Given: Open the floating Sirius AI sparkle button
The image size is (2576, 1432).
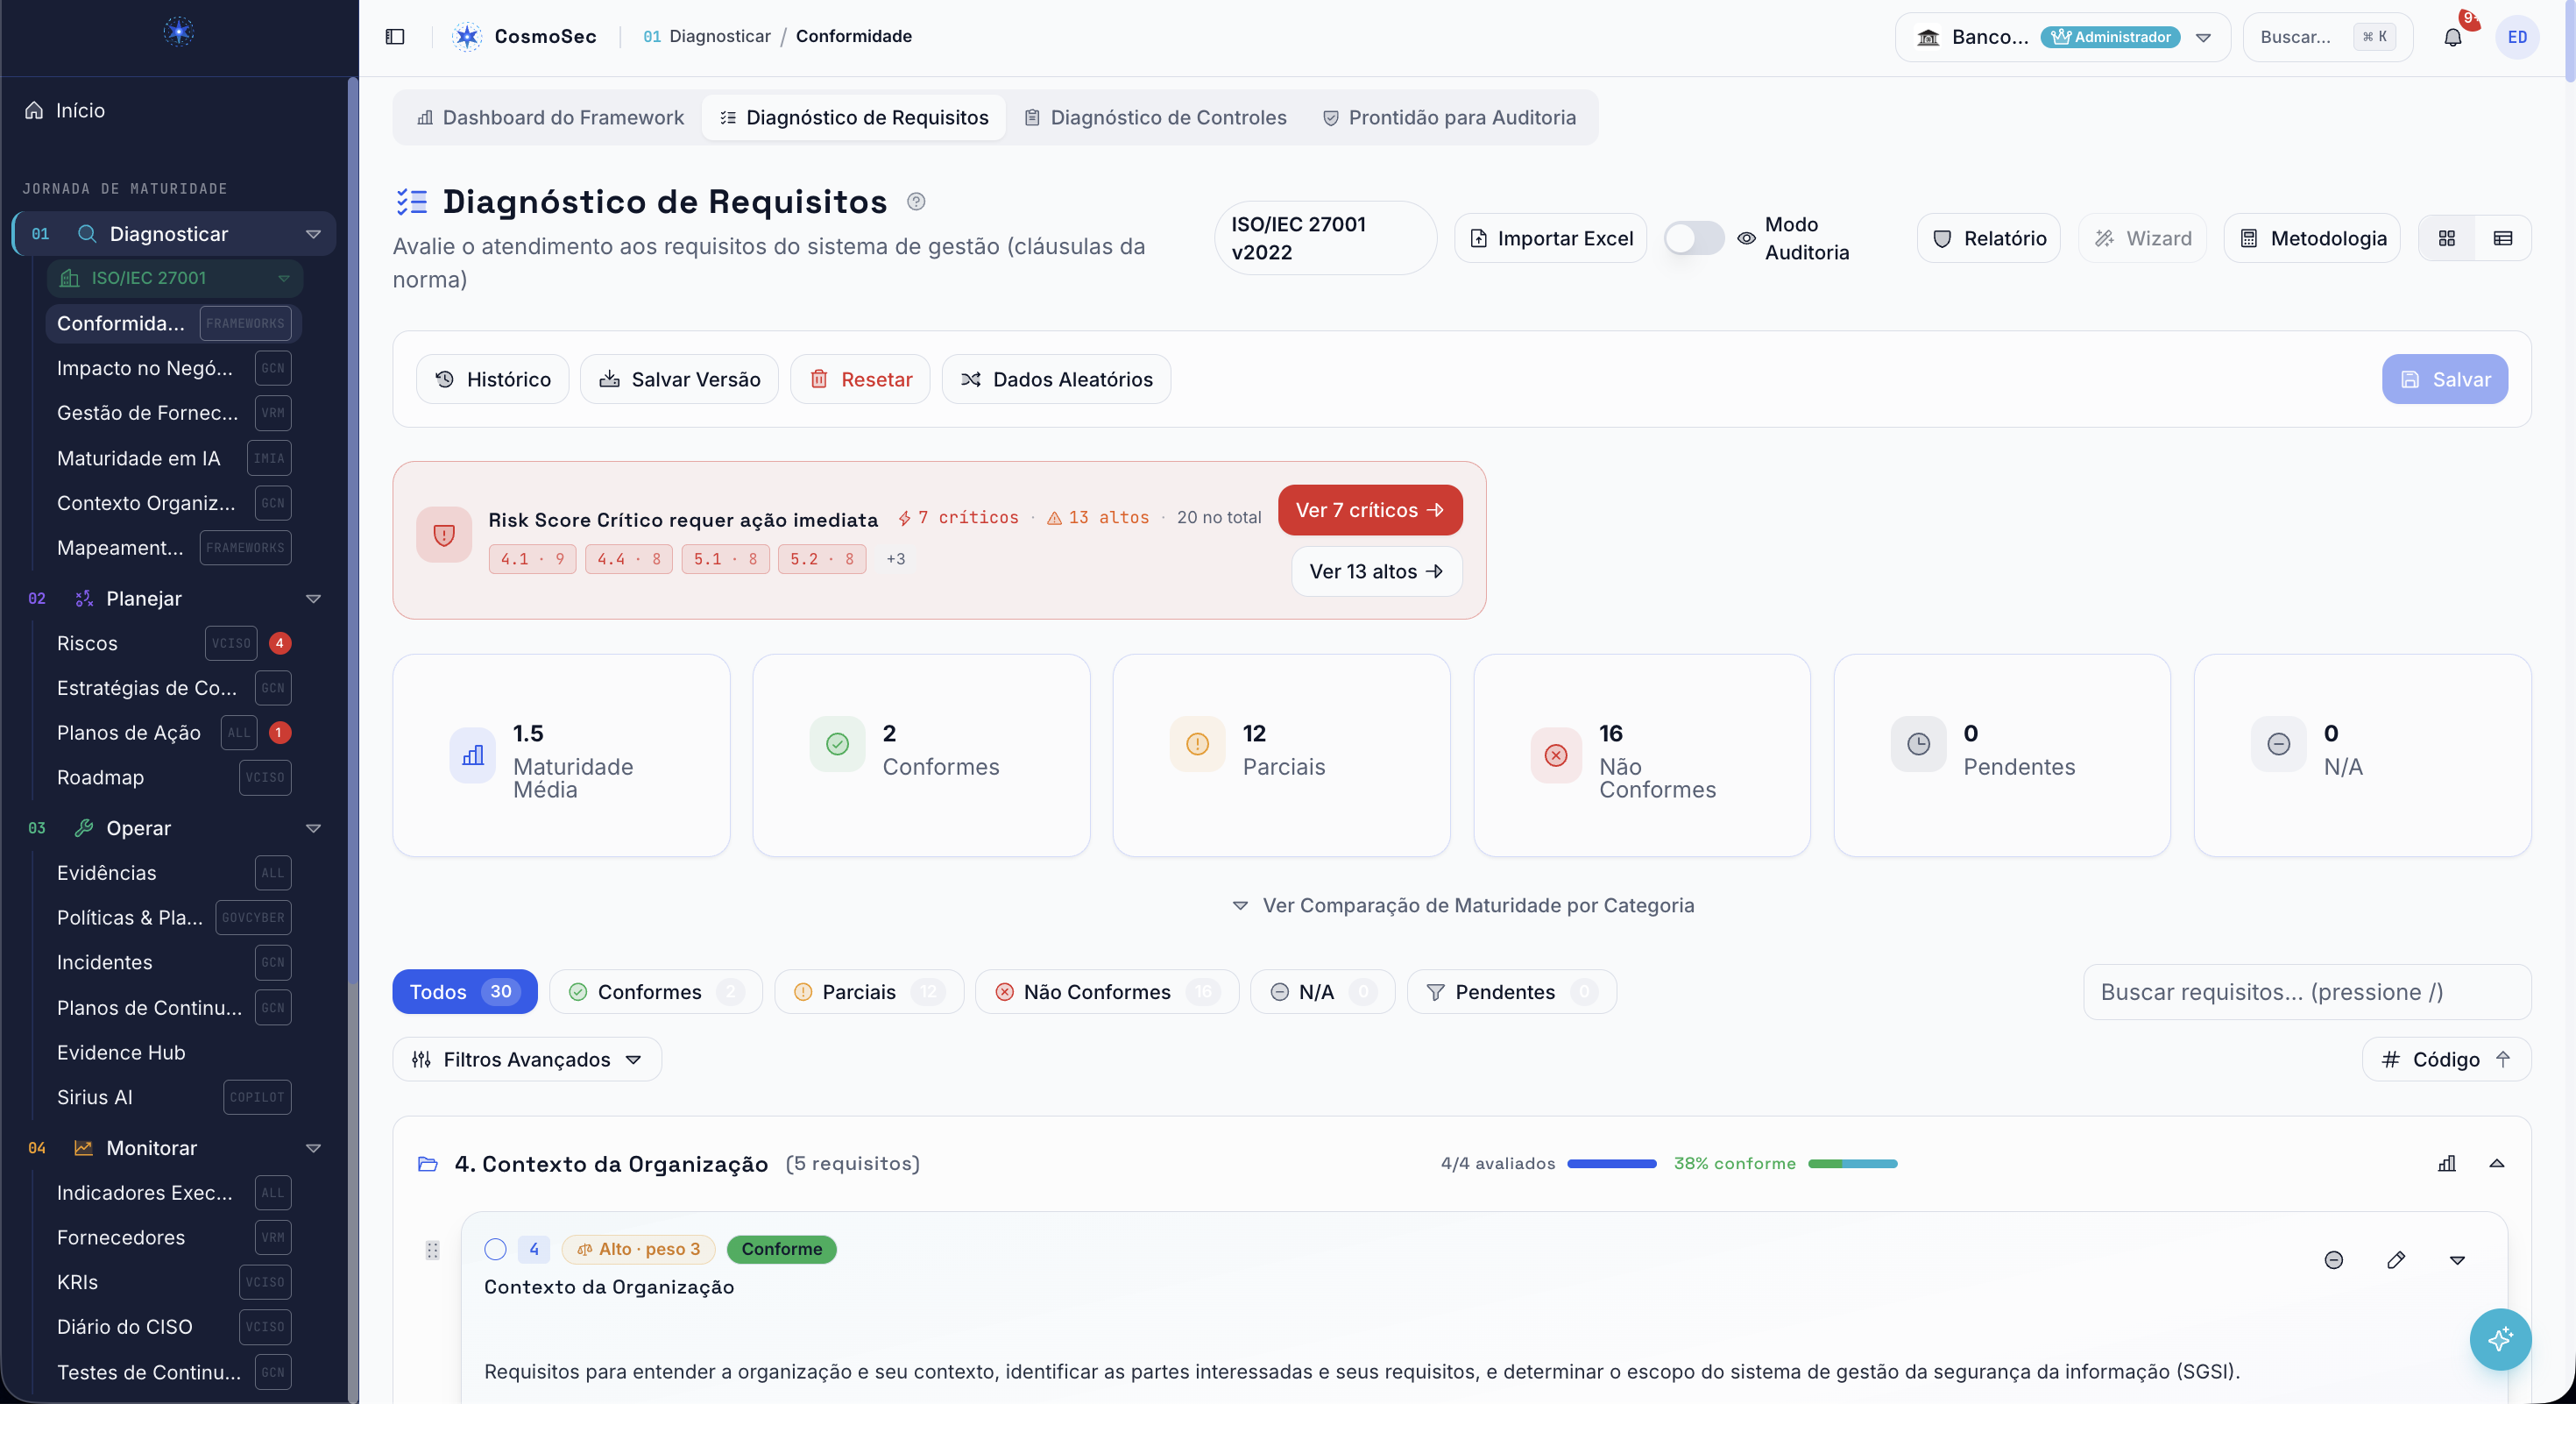Looking at the screenshot, I should tap(2500, 1339).
